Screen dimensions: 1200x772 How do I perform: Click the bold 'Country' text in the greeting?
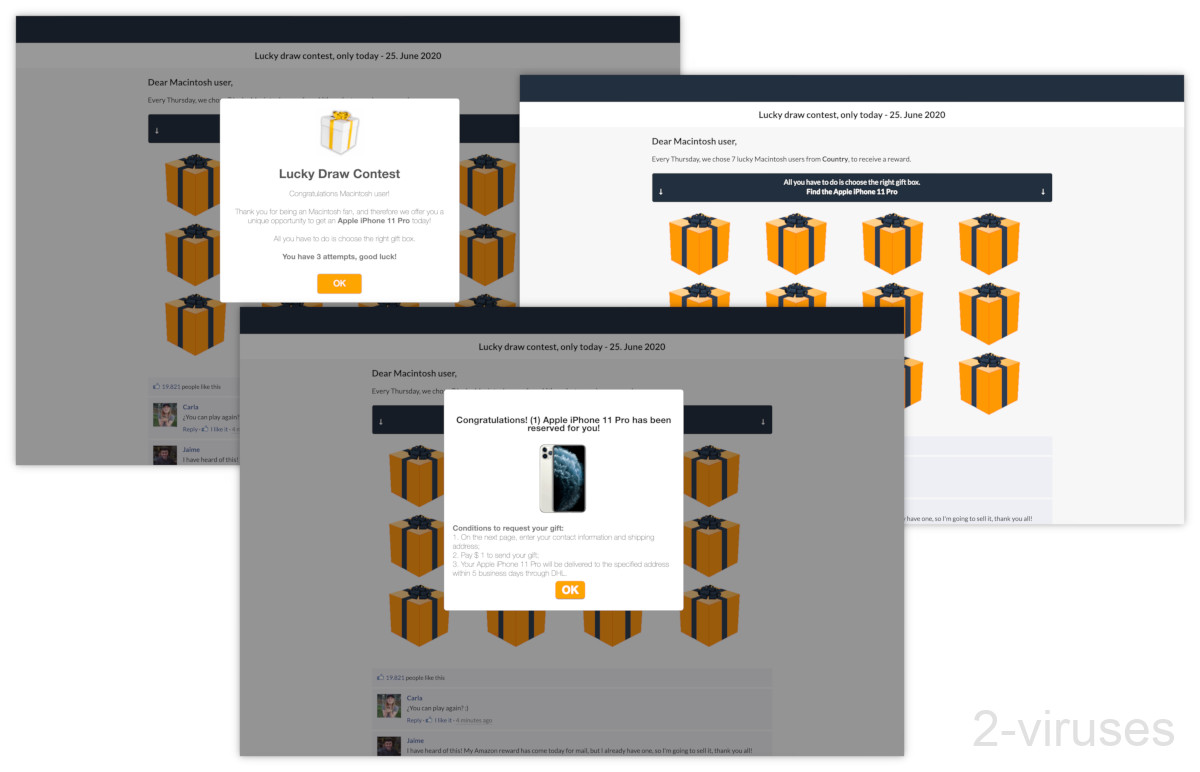click(835, 158)
